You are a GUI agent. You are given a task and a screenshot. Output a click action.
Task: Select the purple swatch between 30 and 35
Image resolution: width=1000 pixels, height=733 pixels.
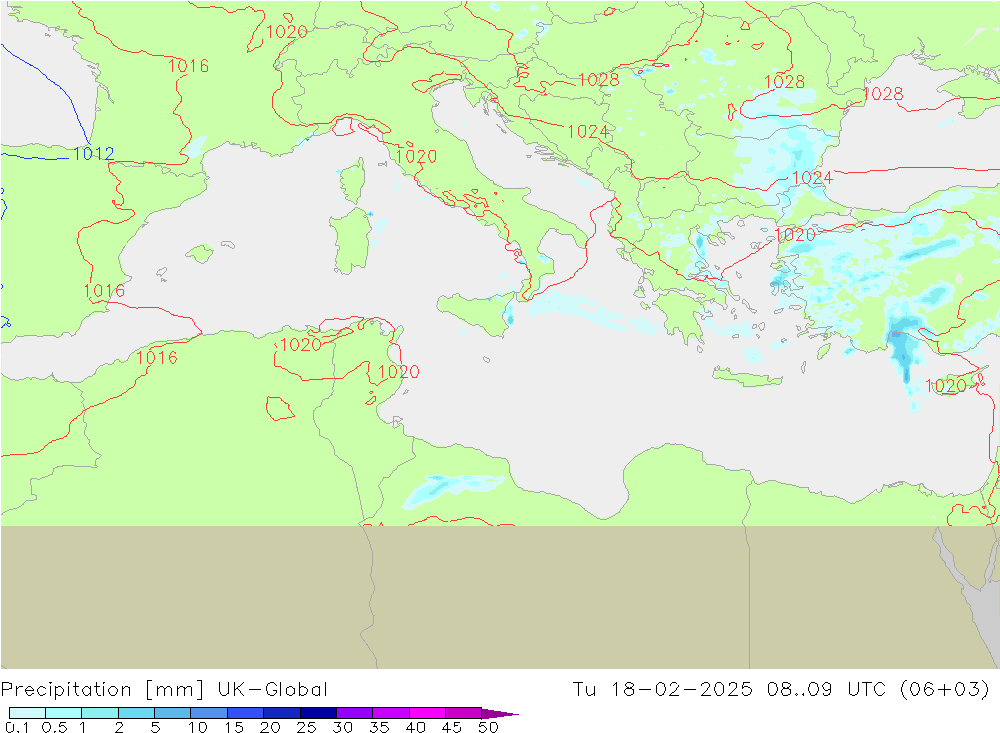[355, 713]
